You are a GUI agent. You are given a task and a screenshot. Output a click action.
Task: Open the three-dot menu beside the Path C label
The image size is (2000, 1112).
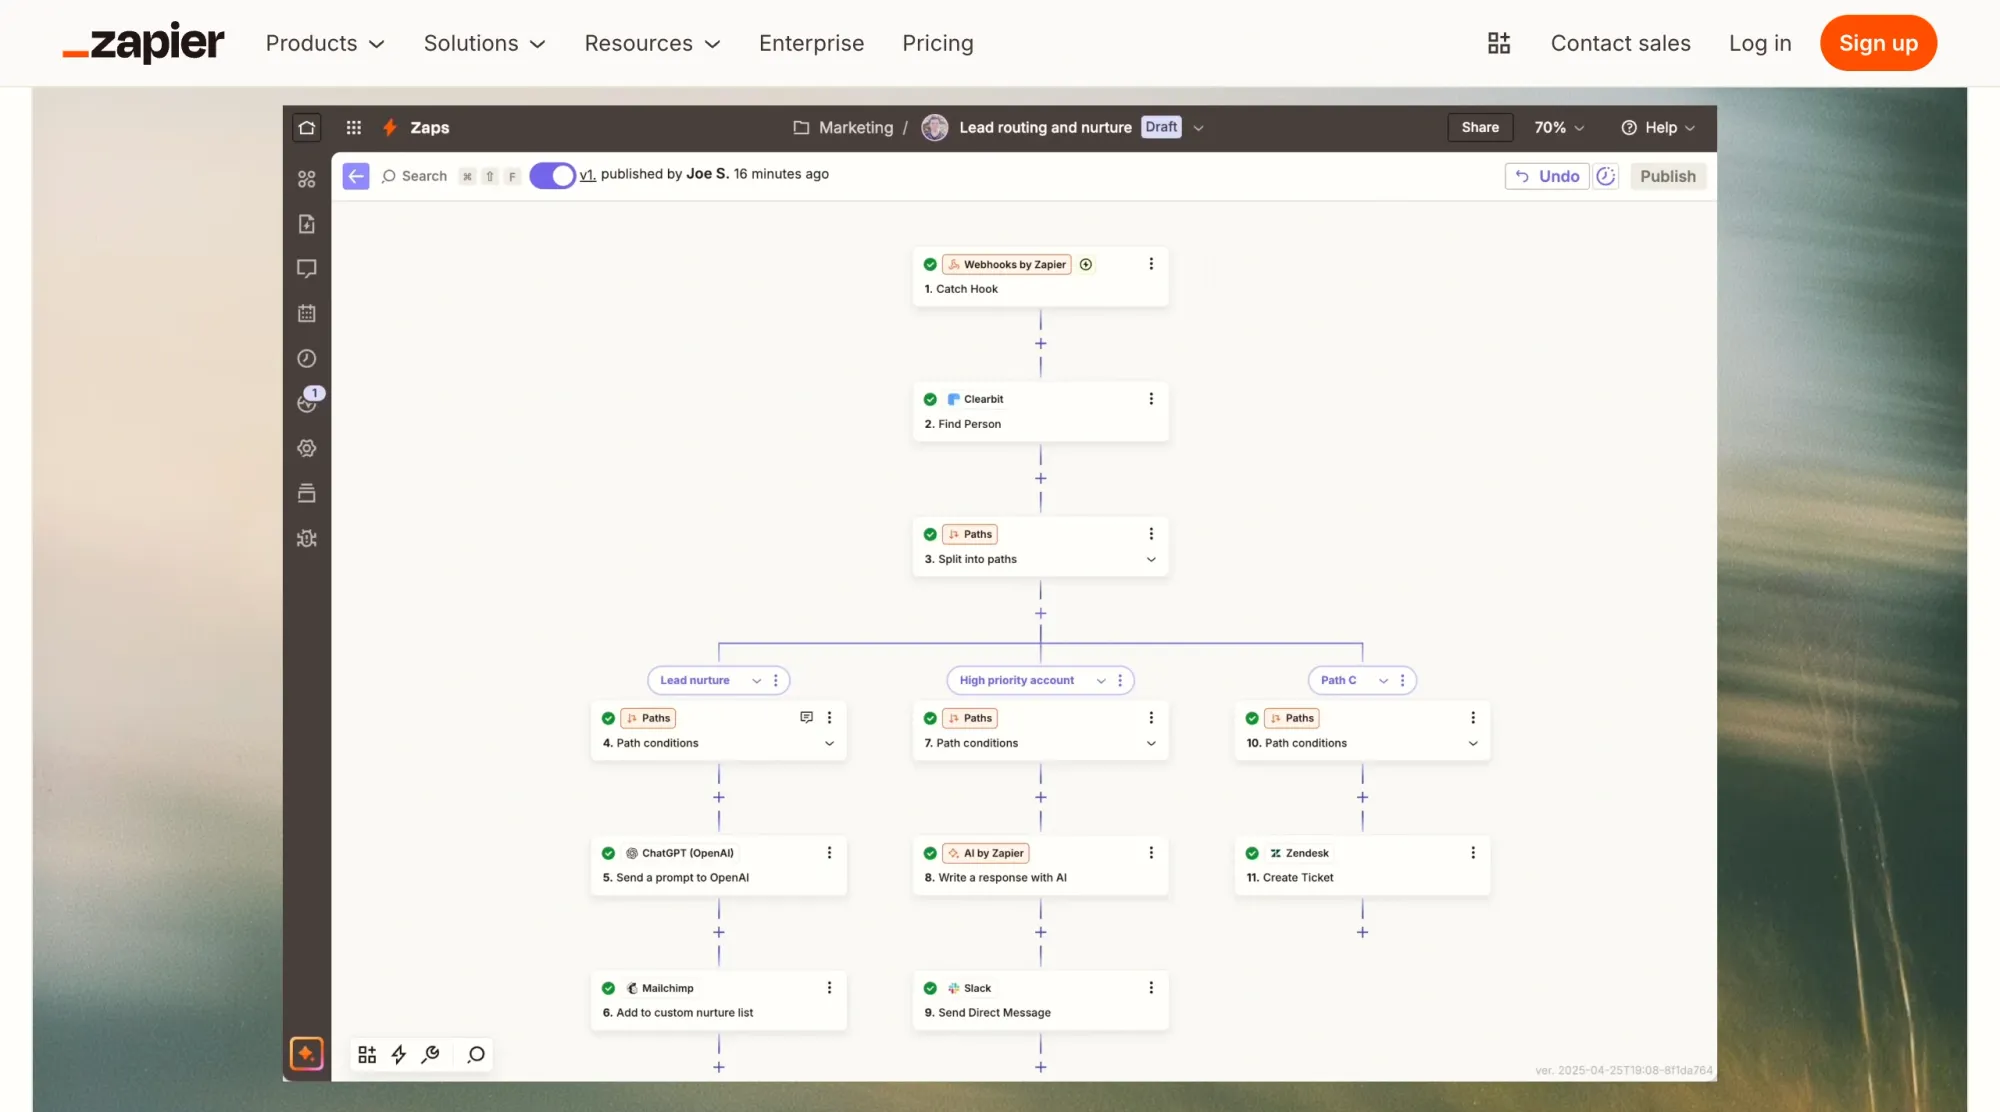click(x=1402, y=680)
